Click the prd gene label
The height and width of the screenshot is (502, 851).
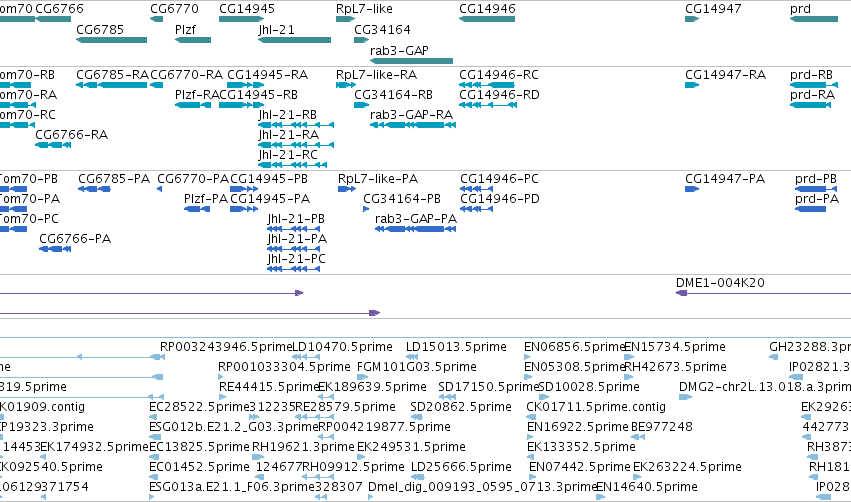click(x=801, y=9)
